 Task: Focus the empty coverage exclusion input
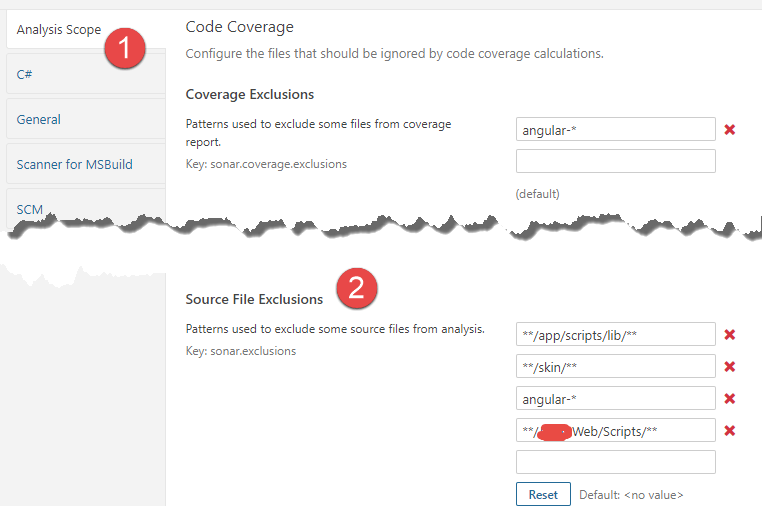tap(616, 161)
